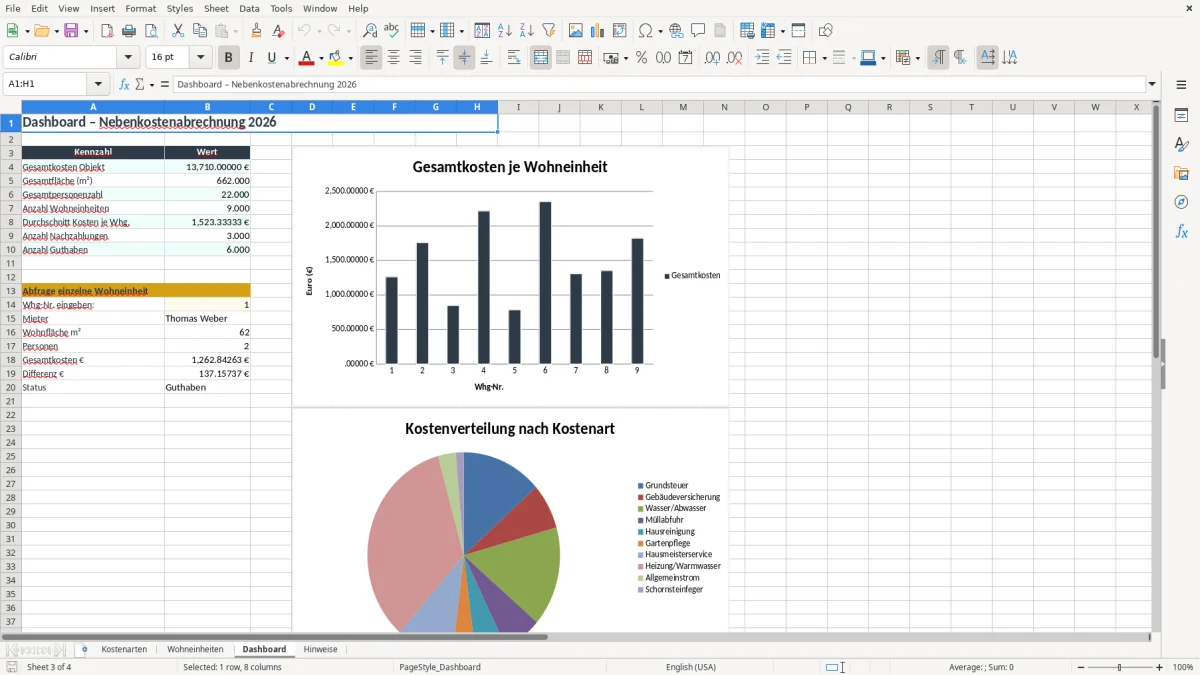
Task: Click the AutoFilter funnel icon
Action: 549,31
